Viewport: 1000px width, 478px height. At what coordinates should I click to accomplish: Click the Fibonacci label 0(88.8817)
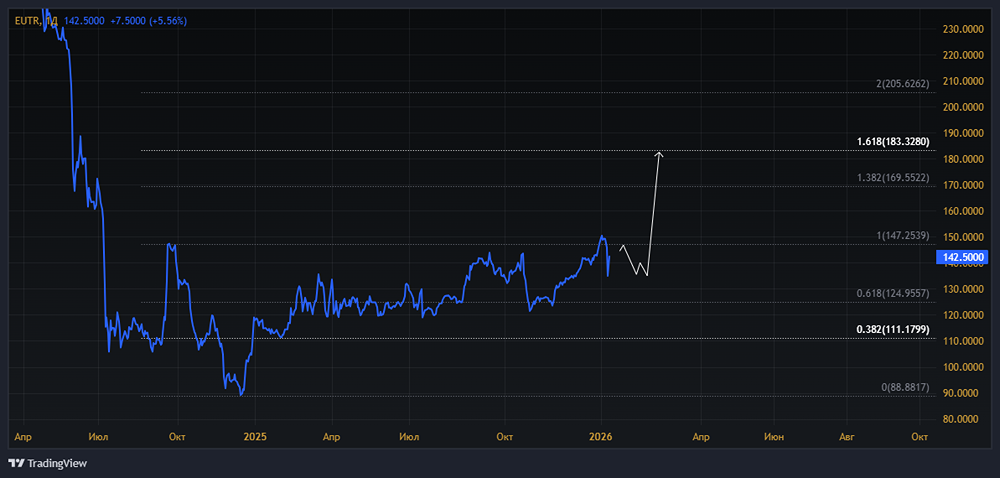(906, 387)
